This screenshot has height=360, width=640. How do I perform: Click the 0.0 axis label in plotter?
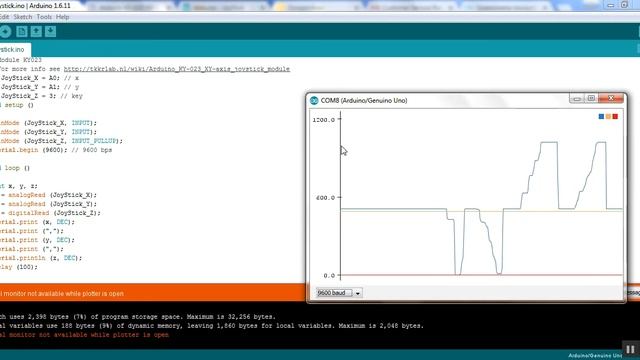[x=329, y=276]
